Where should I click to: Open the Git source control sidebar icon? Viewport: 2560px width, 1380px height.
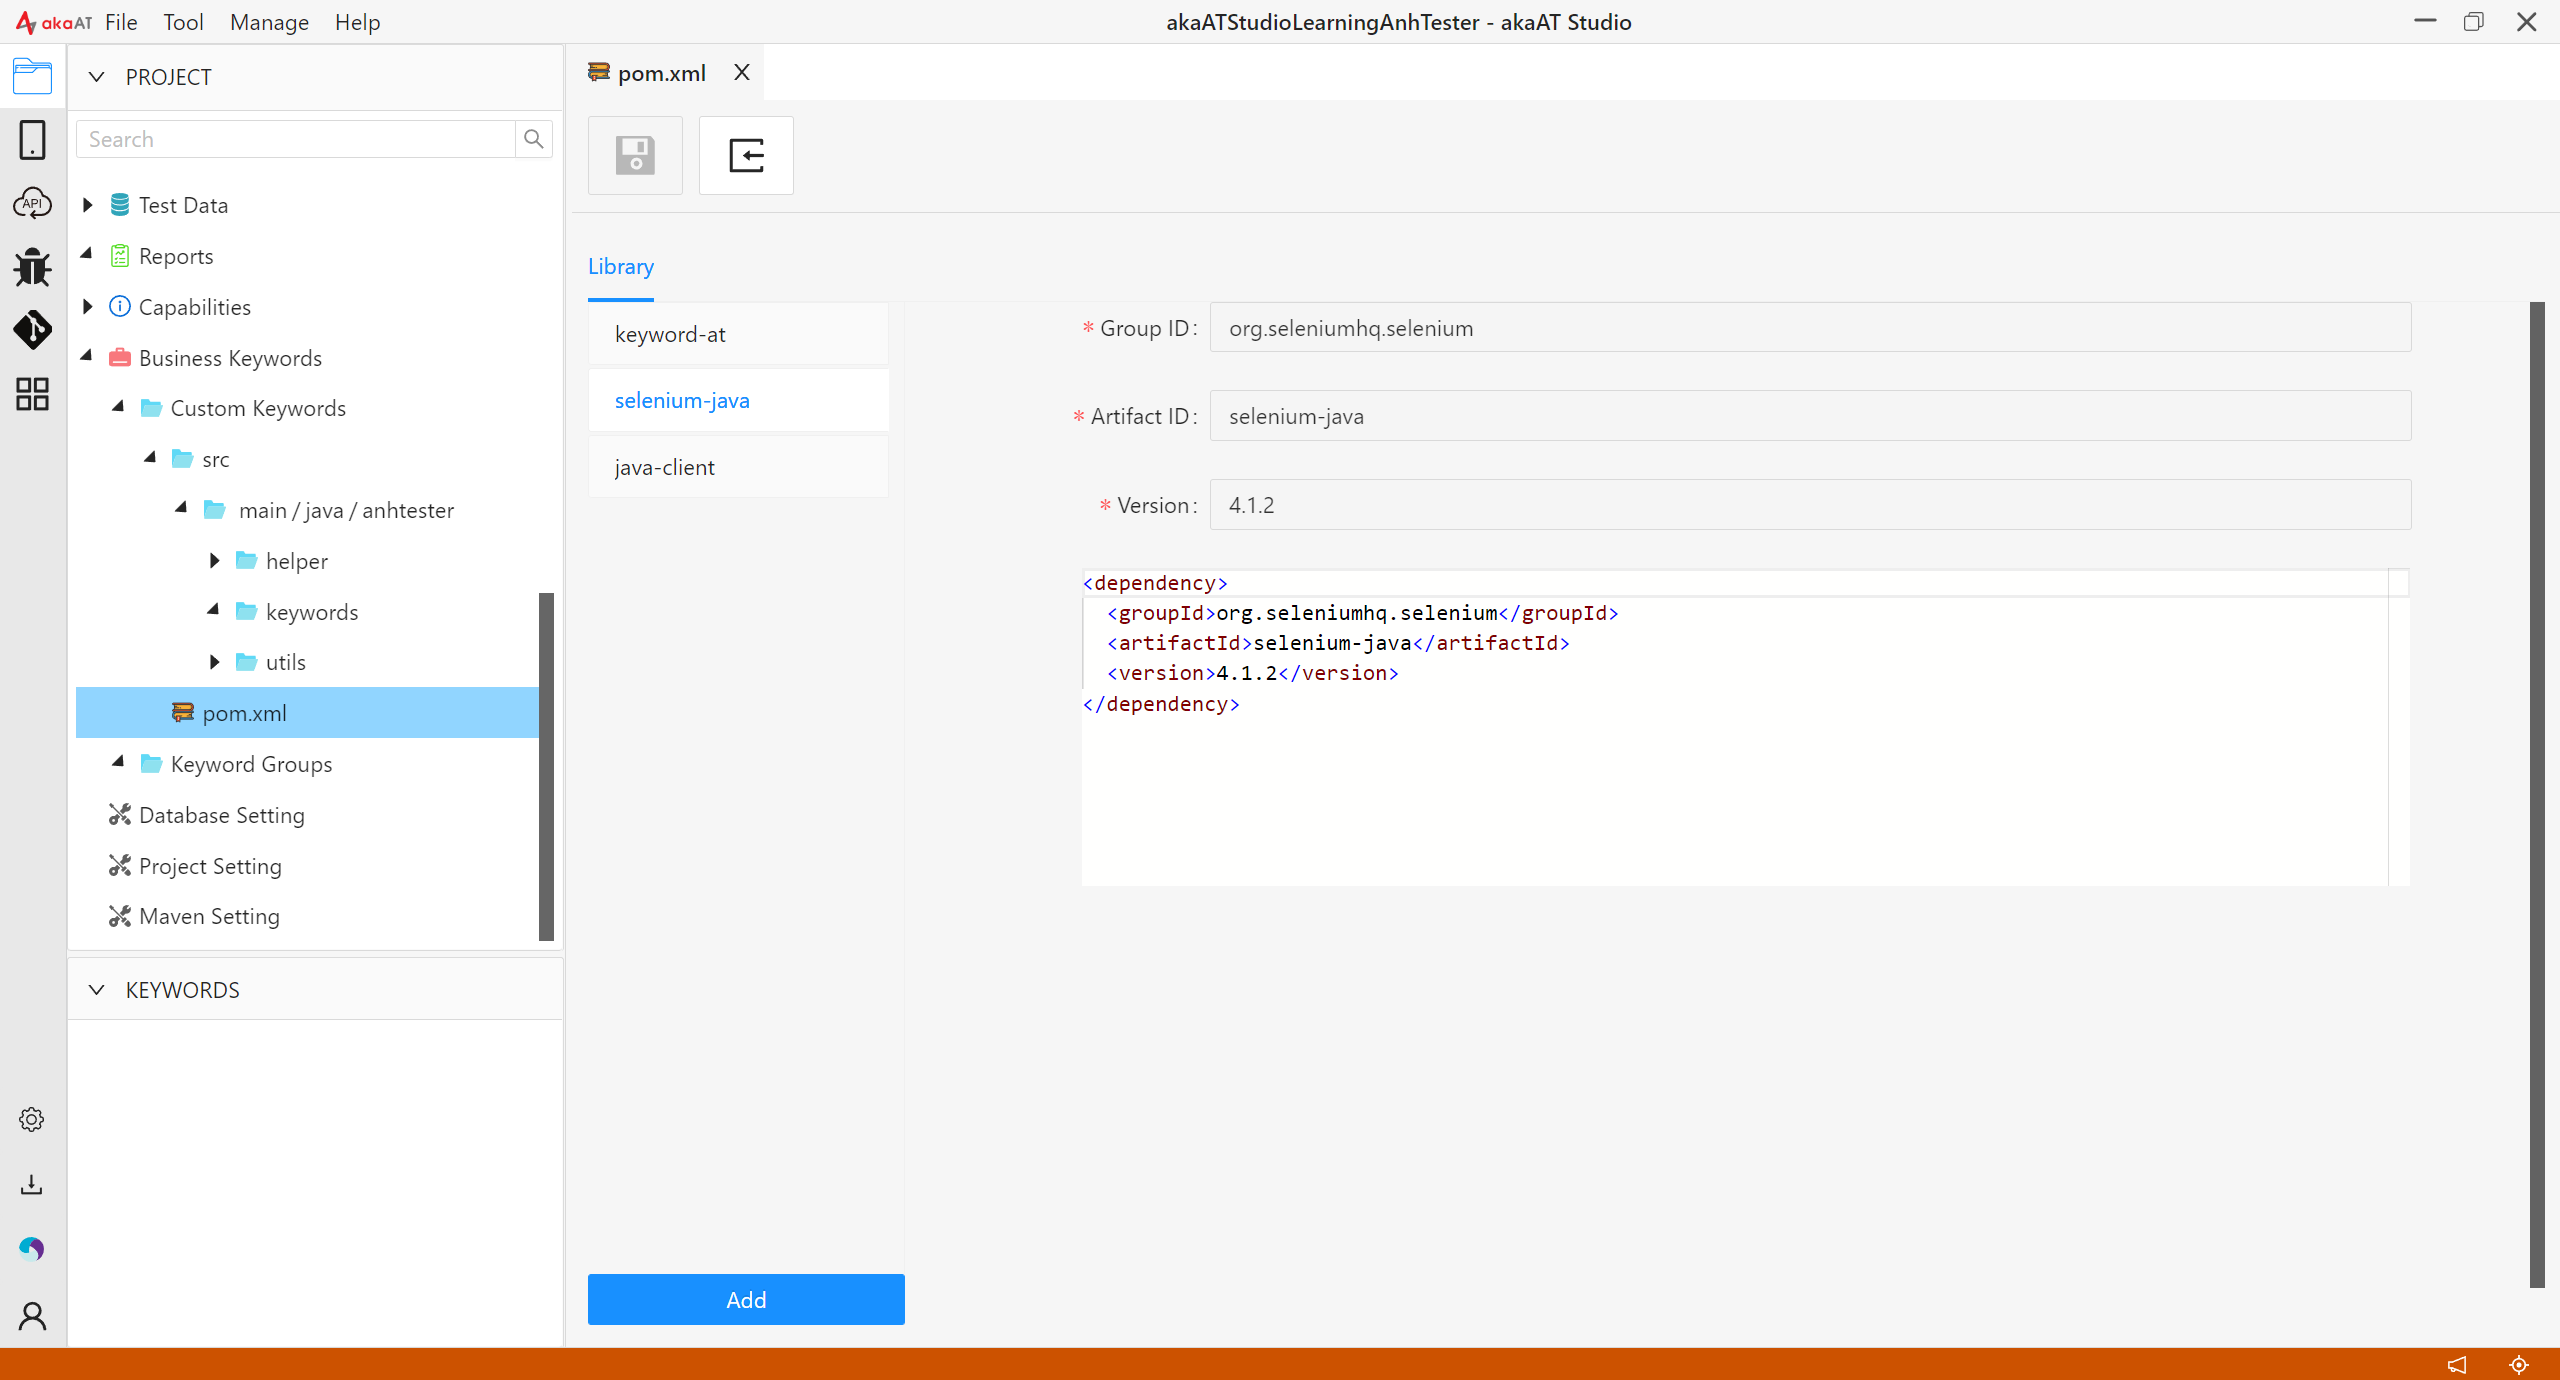tap(32, 330)
